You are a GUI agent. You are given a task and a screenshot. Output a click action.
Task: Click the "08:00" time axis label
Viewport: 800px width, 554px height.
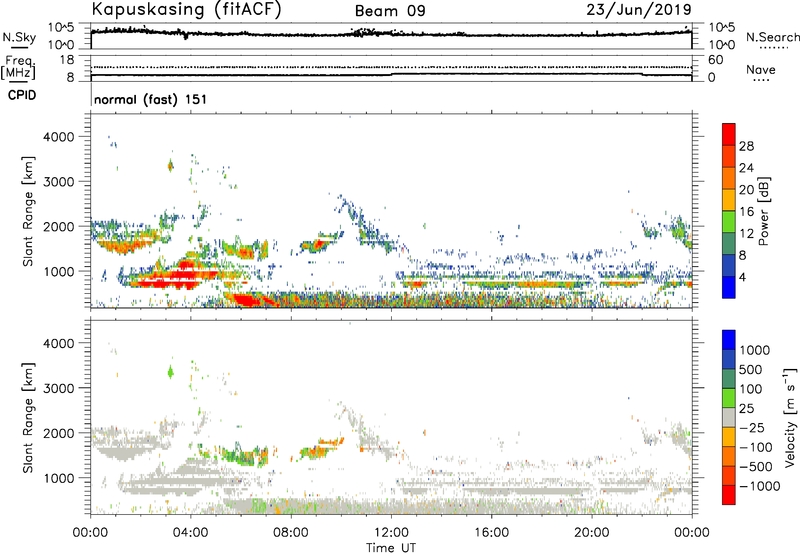coord(291,533)
